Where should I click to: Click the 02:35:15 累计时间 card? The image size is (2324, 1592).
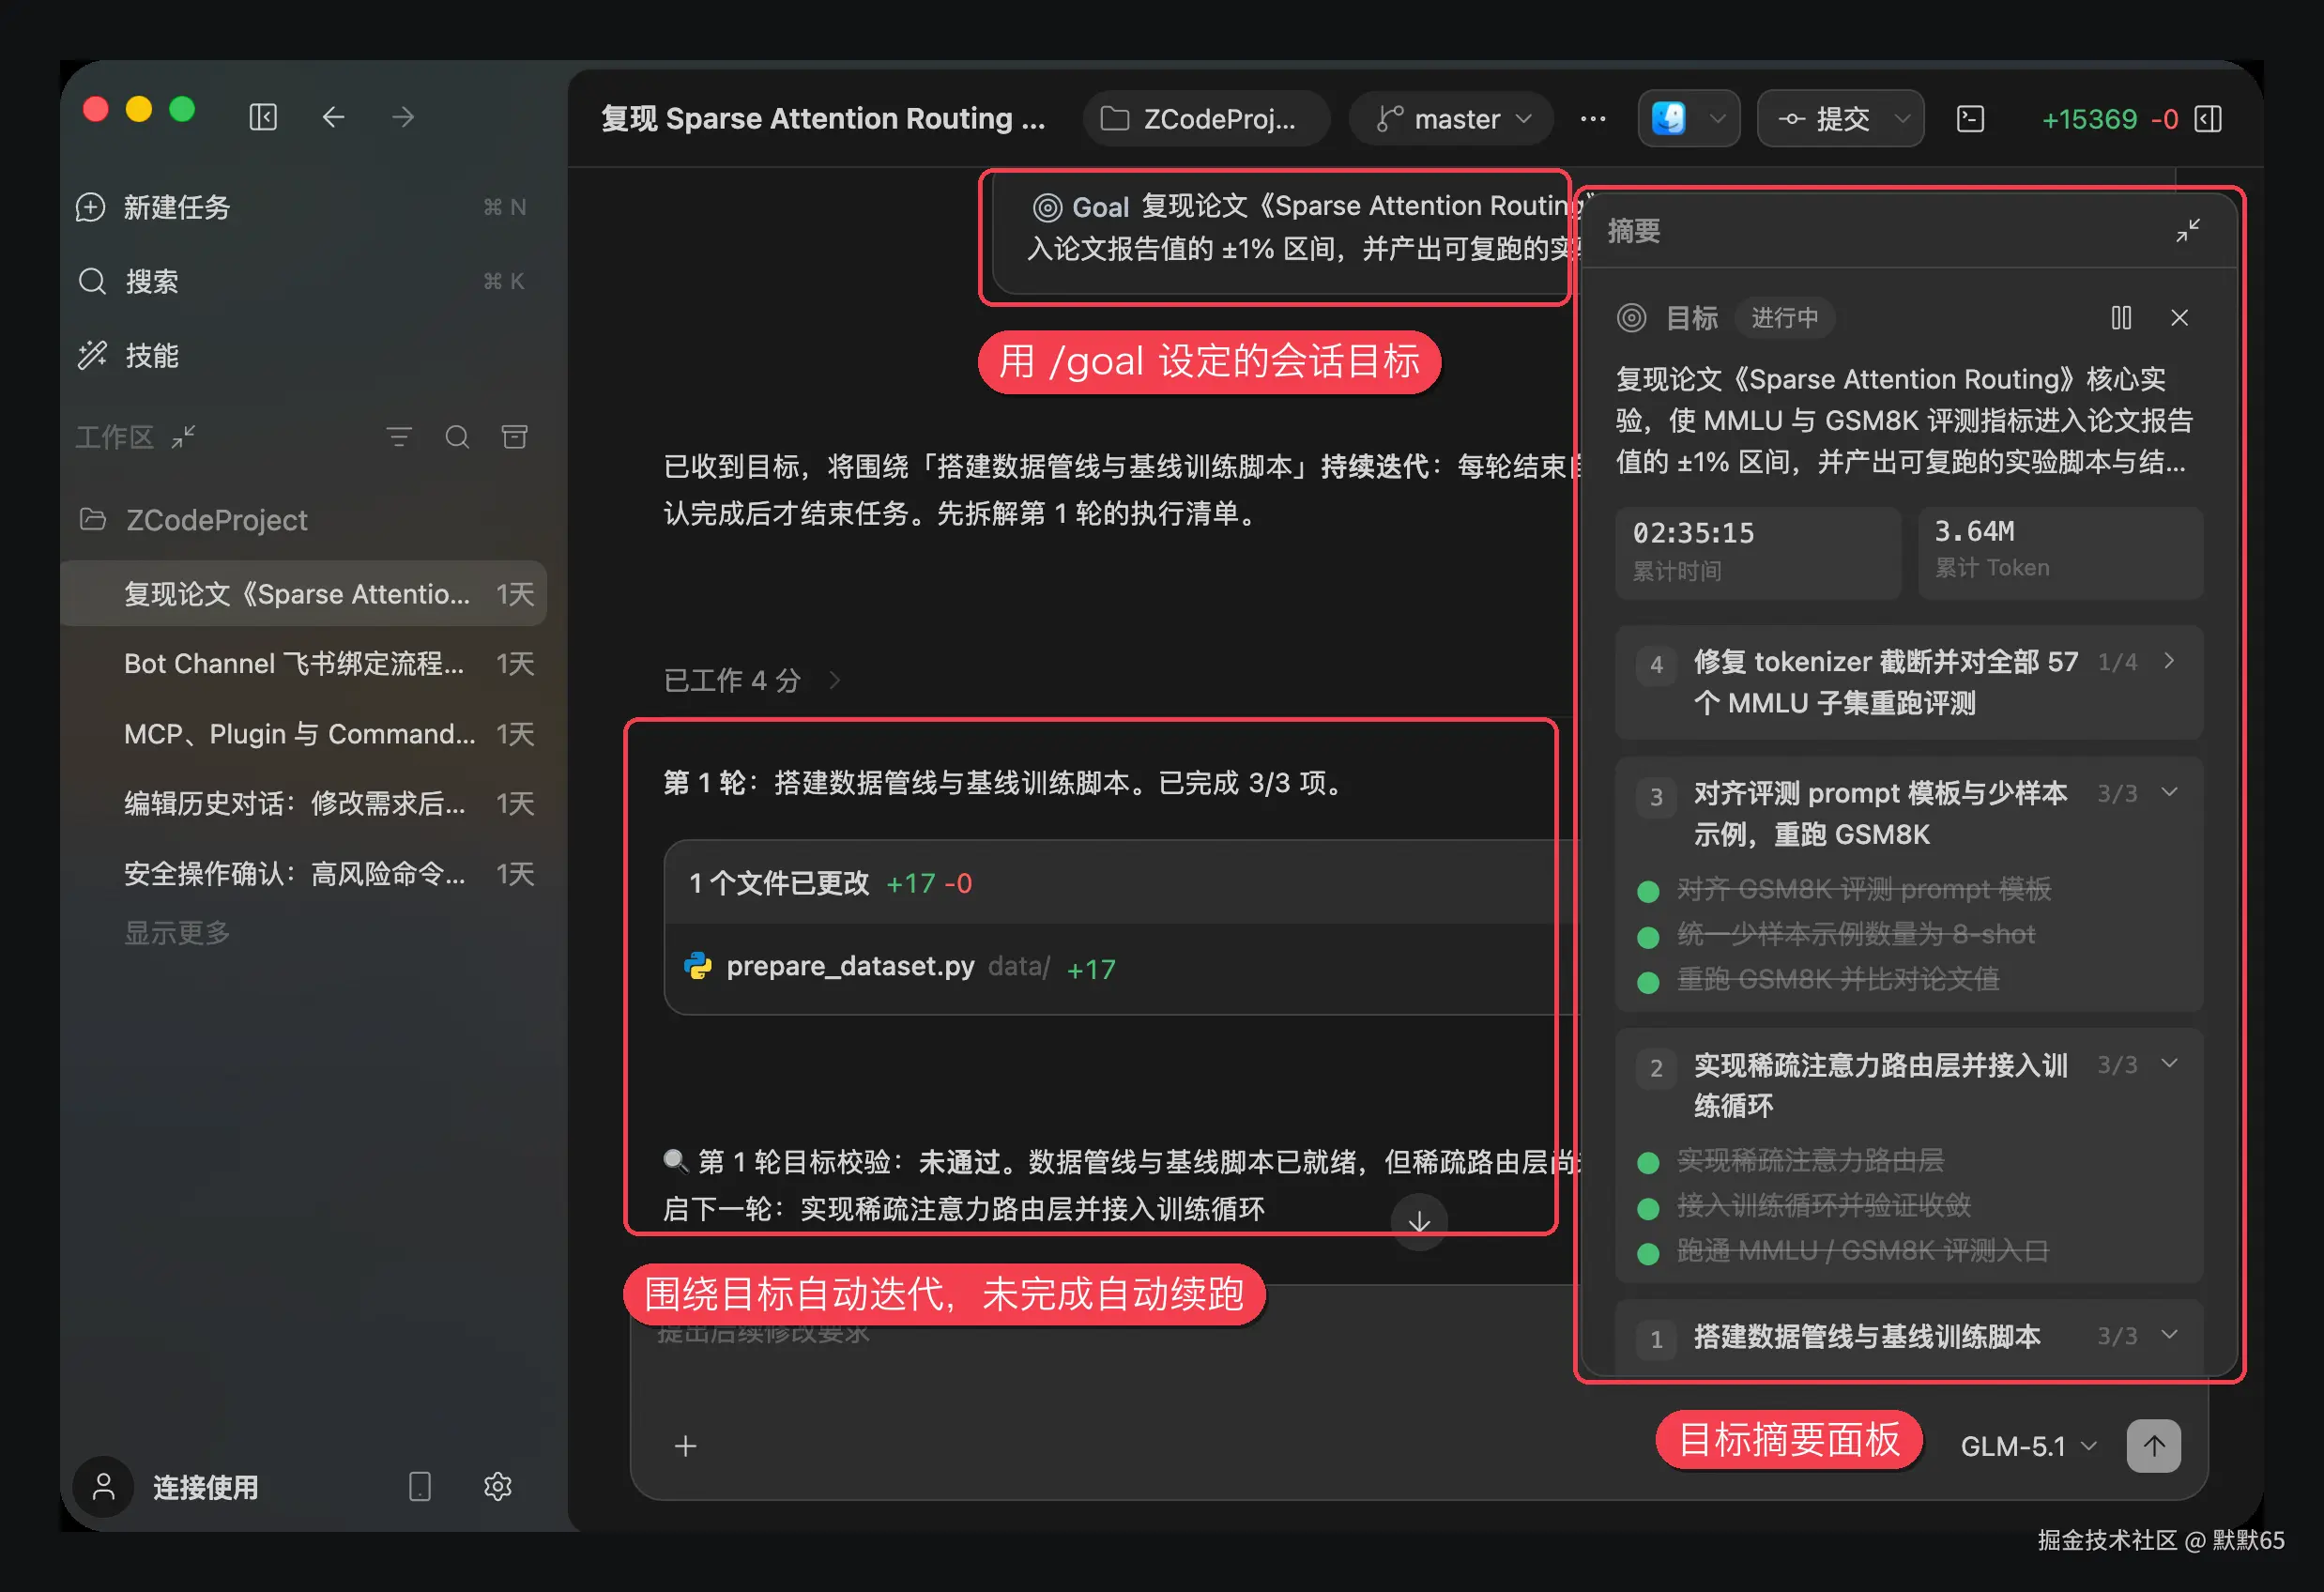click(x=1757, y=552)
